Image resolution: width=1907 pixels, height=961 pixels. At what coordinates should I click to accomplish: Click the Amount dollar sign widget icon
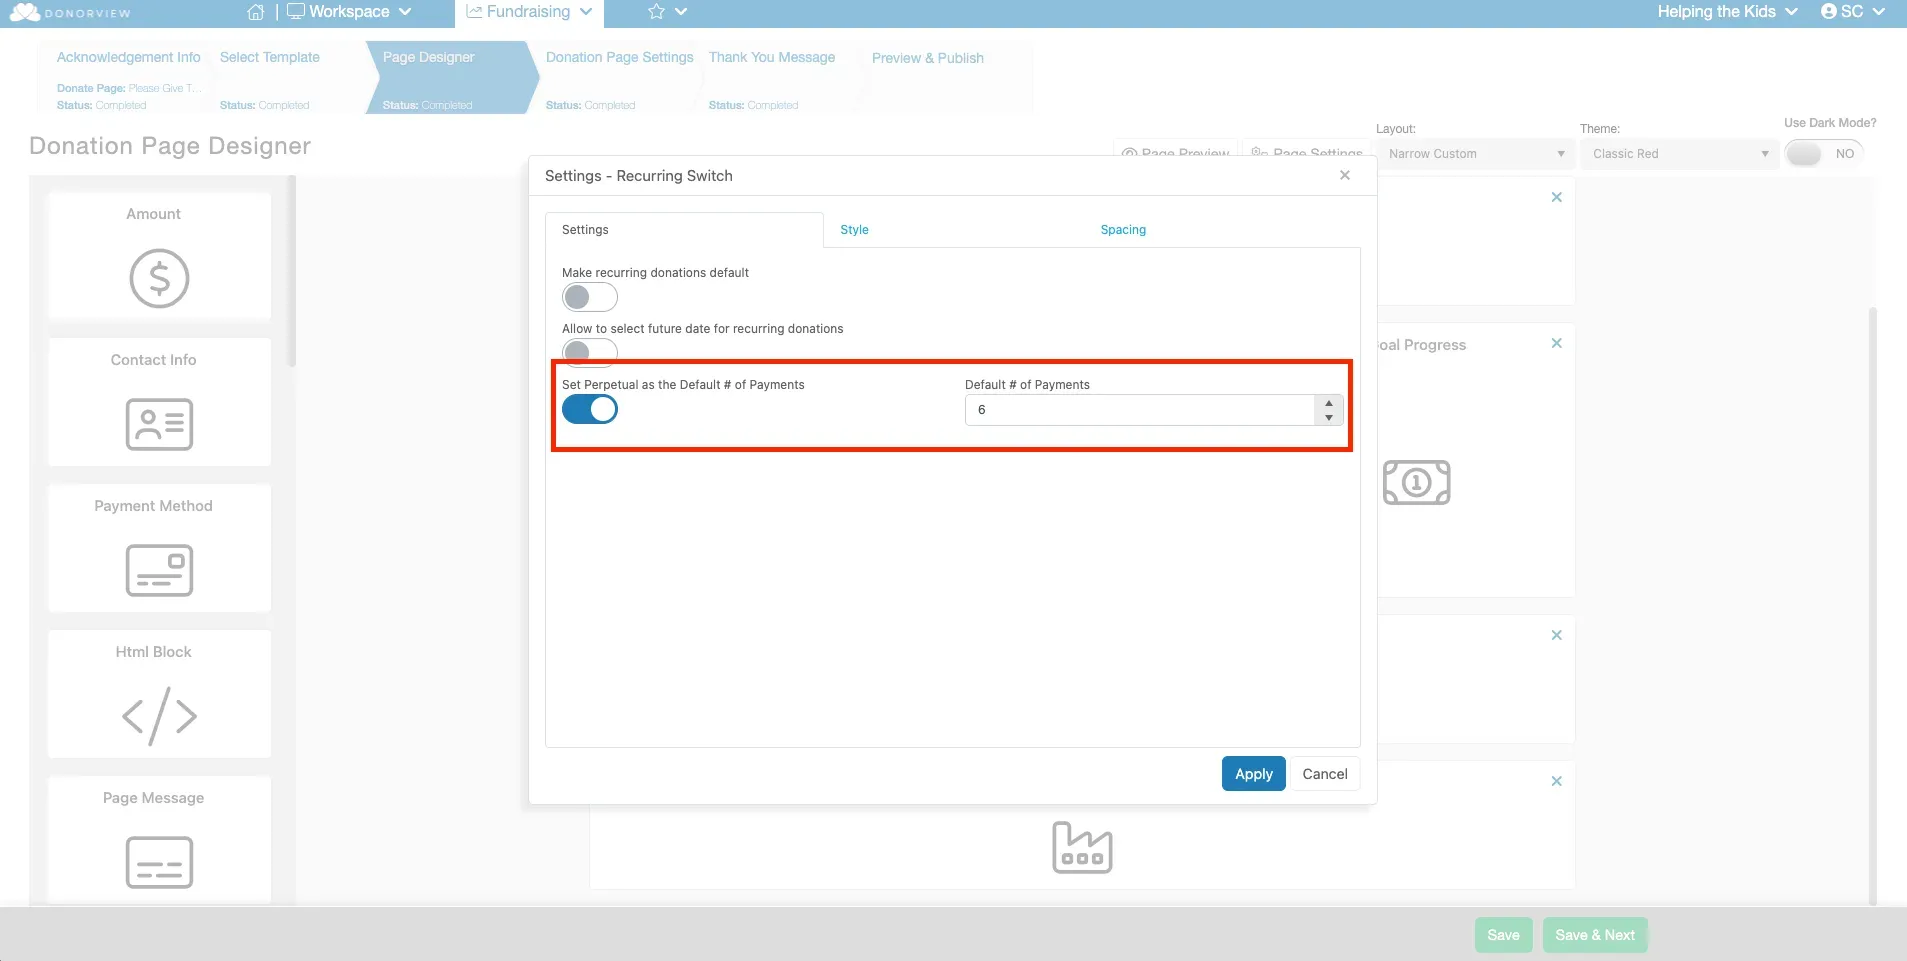click(x=159, y=278)
